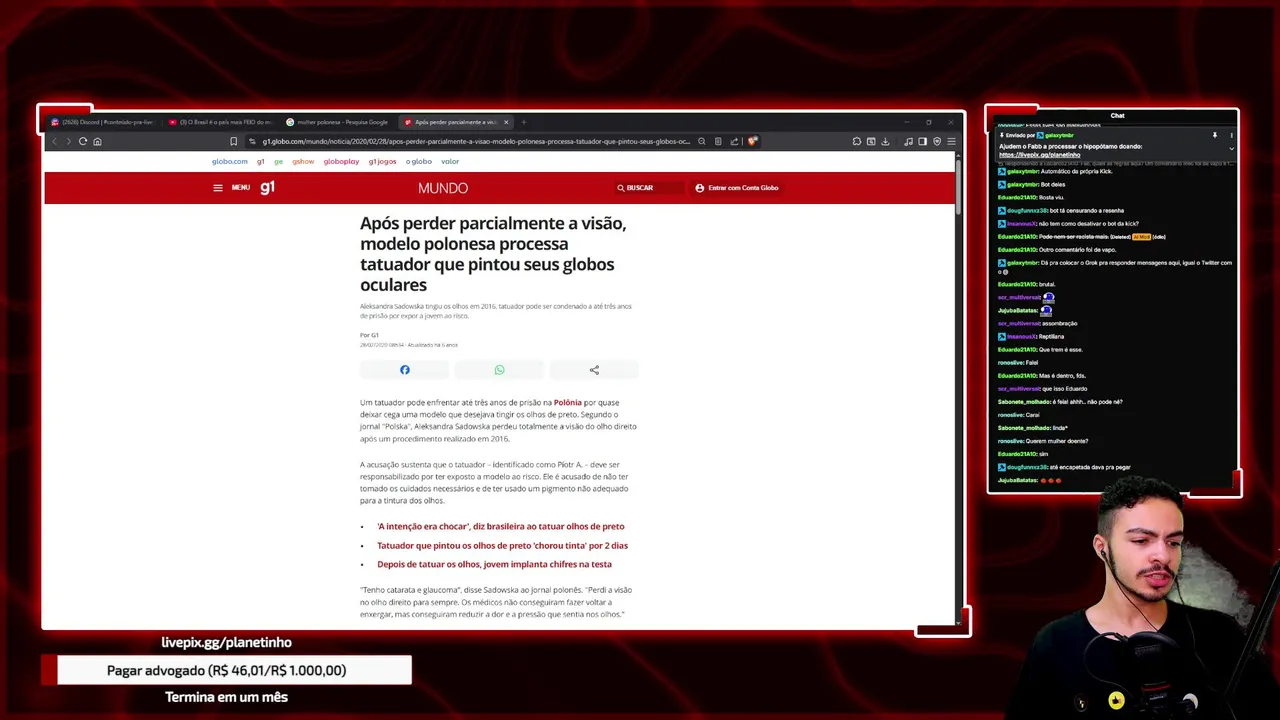Open pinned message three-dot options
The image size is (1280, 720).
coord(1231,135)
